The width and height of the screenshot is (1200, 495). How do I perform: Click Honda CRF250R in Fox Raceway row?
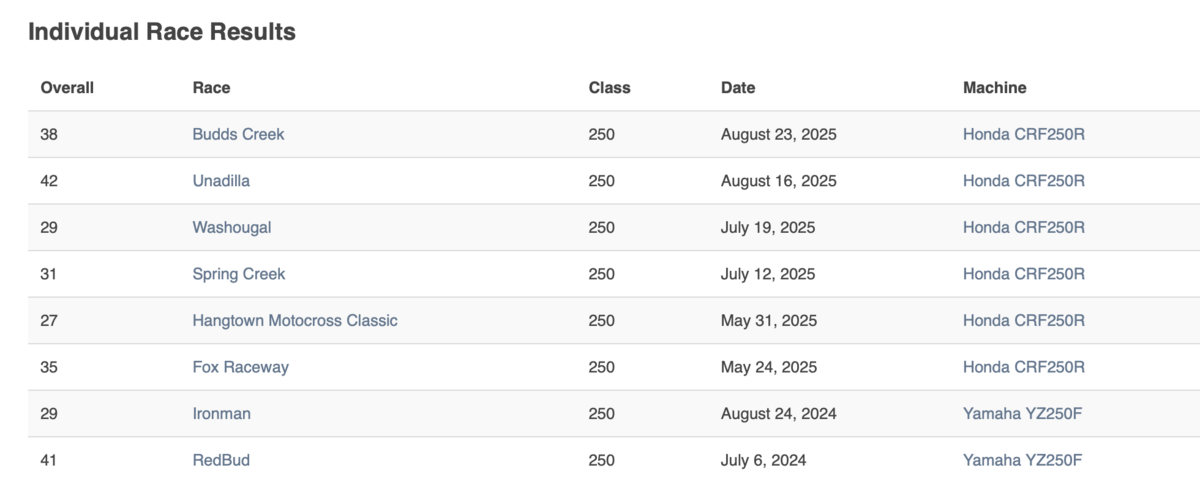[x=1023, y=367]
